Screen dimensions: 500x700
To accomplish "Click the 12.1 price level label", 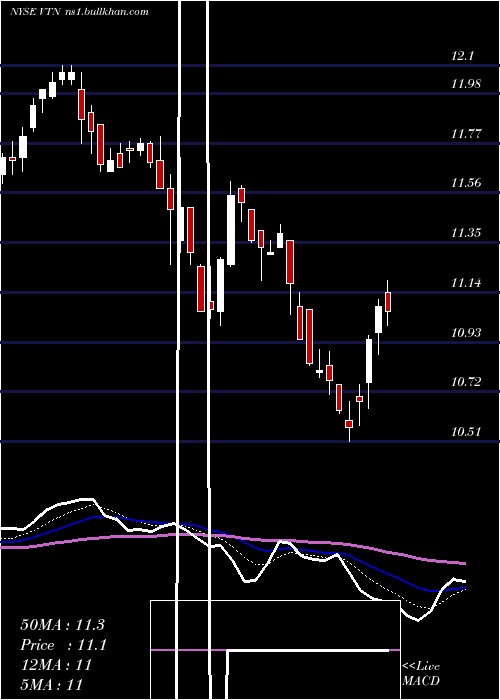I will pos(462,56).
